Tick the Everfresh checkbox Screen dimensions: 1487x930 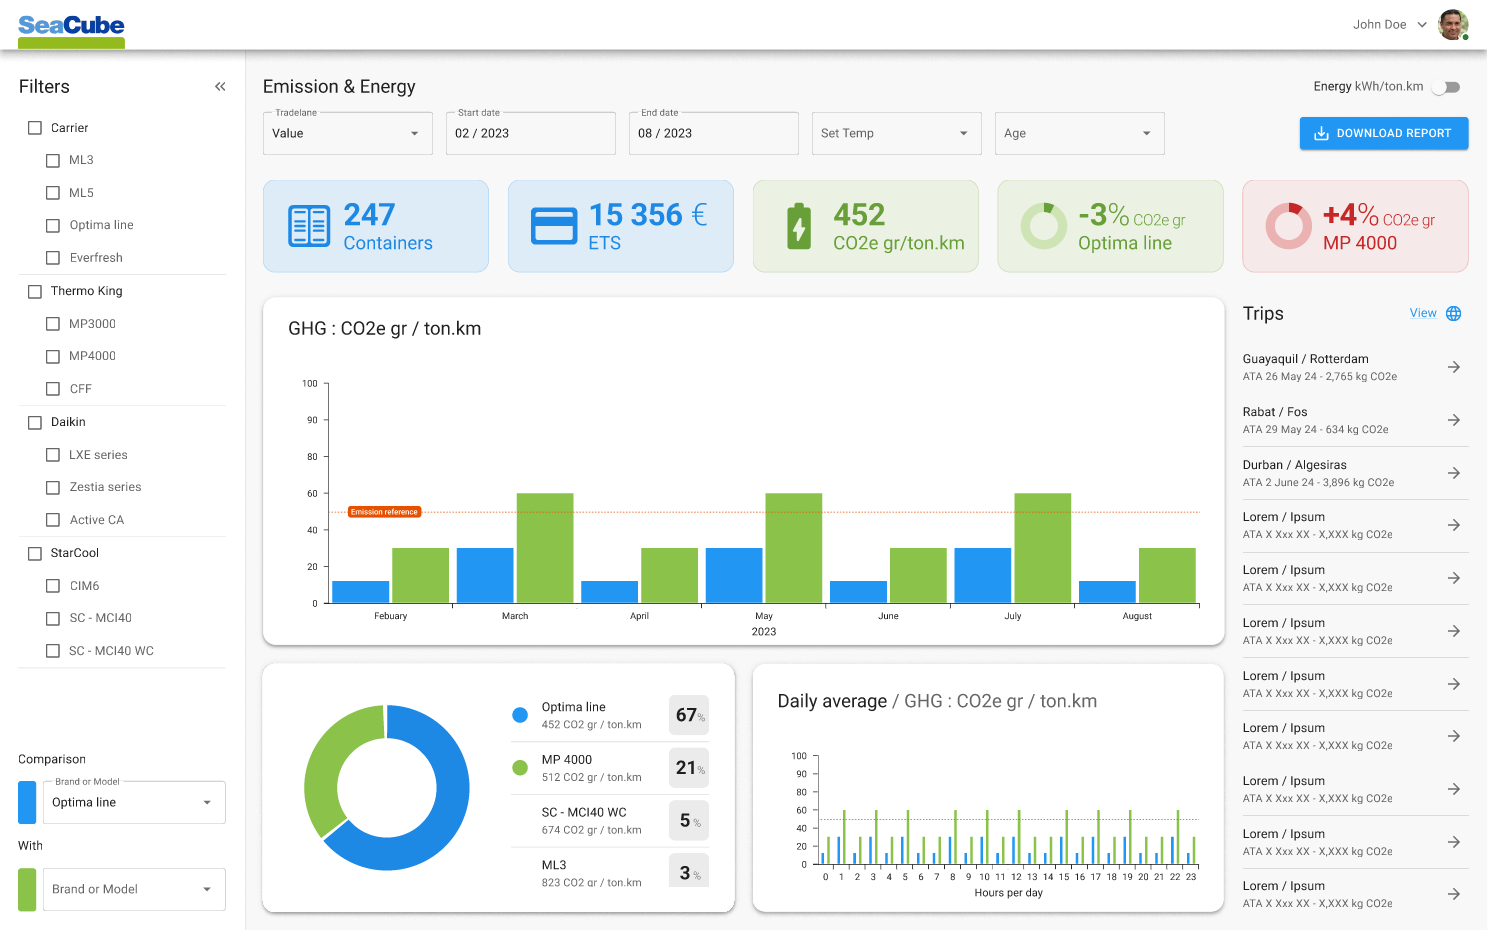[53, 258]
